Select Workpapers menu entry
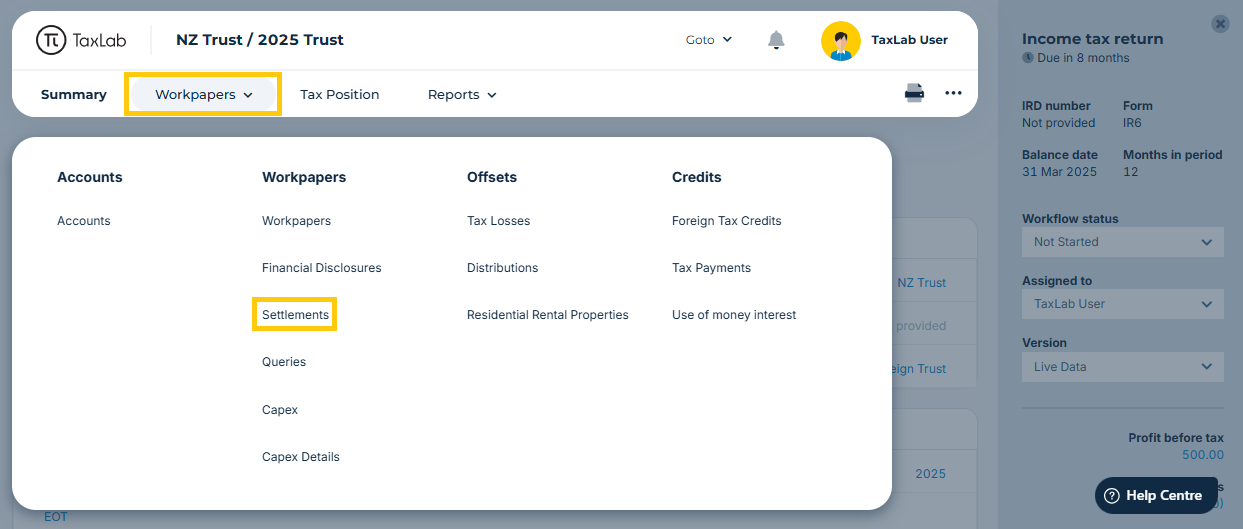The height and width of the screenshot is (529, 1243). point(296,221)
